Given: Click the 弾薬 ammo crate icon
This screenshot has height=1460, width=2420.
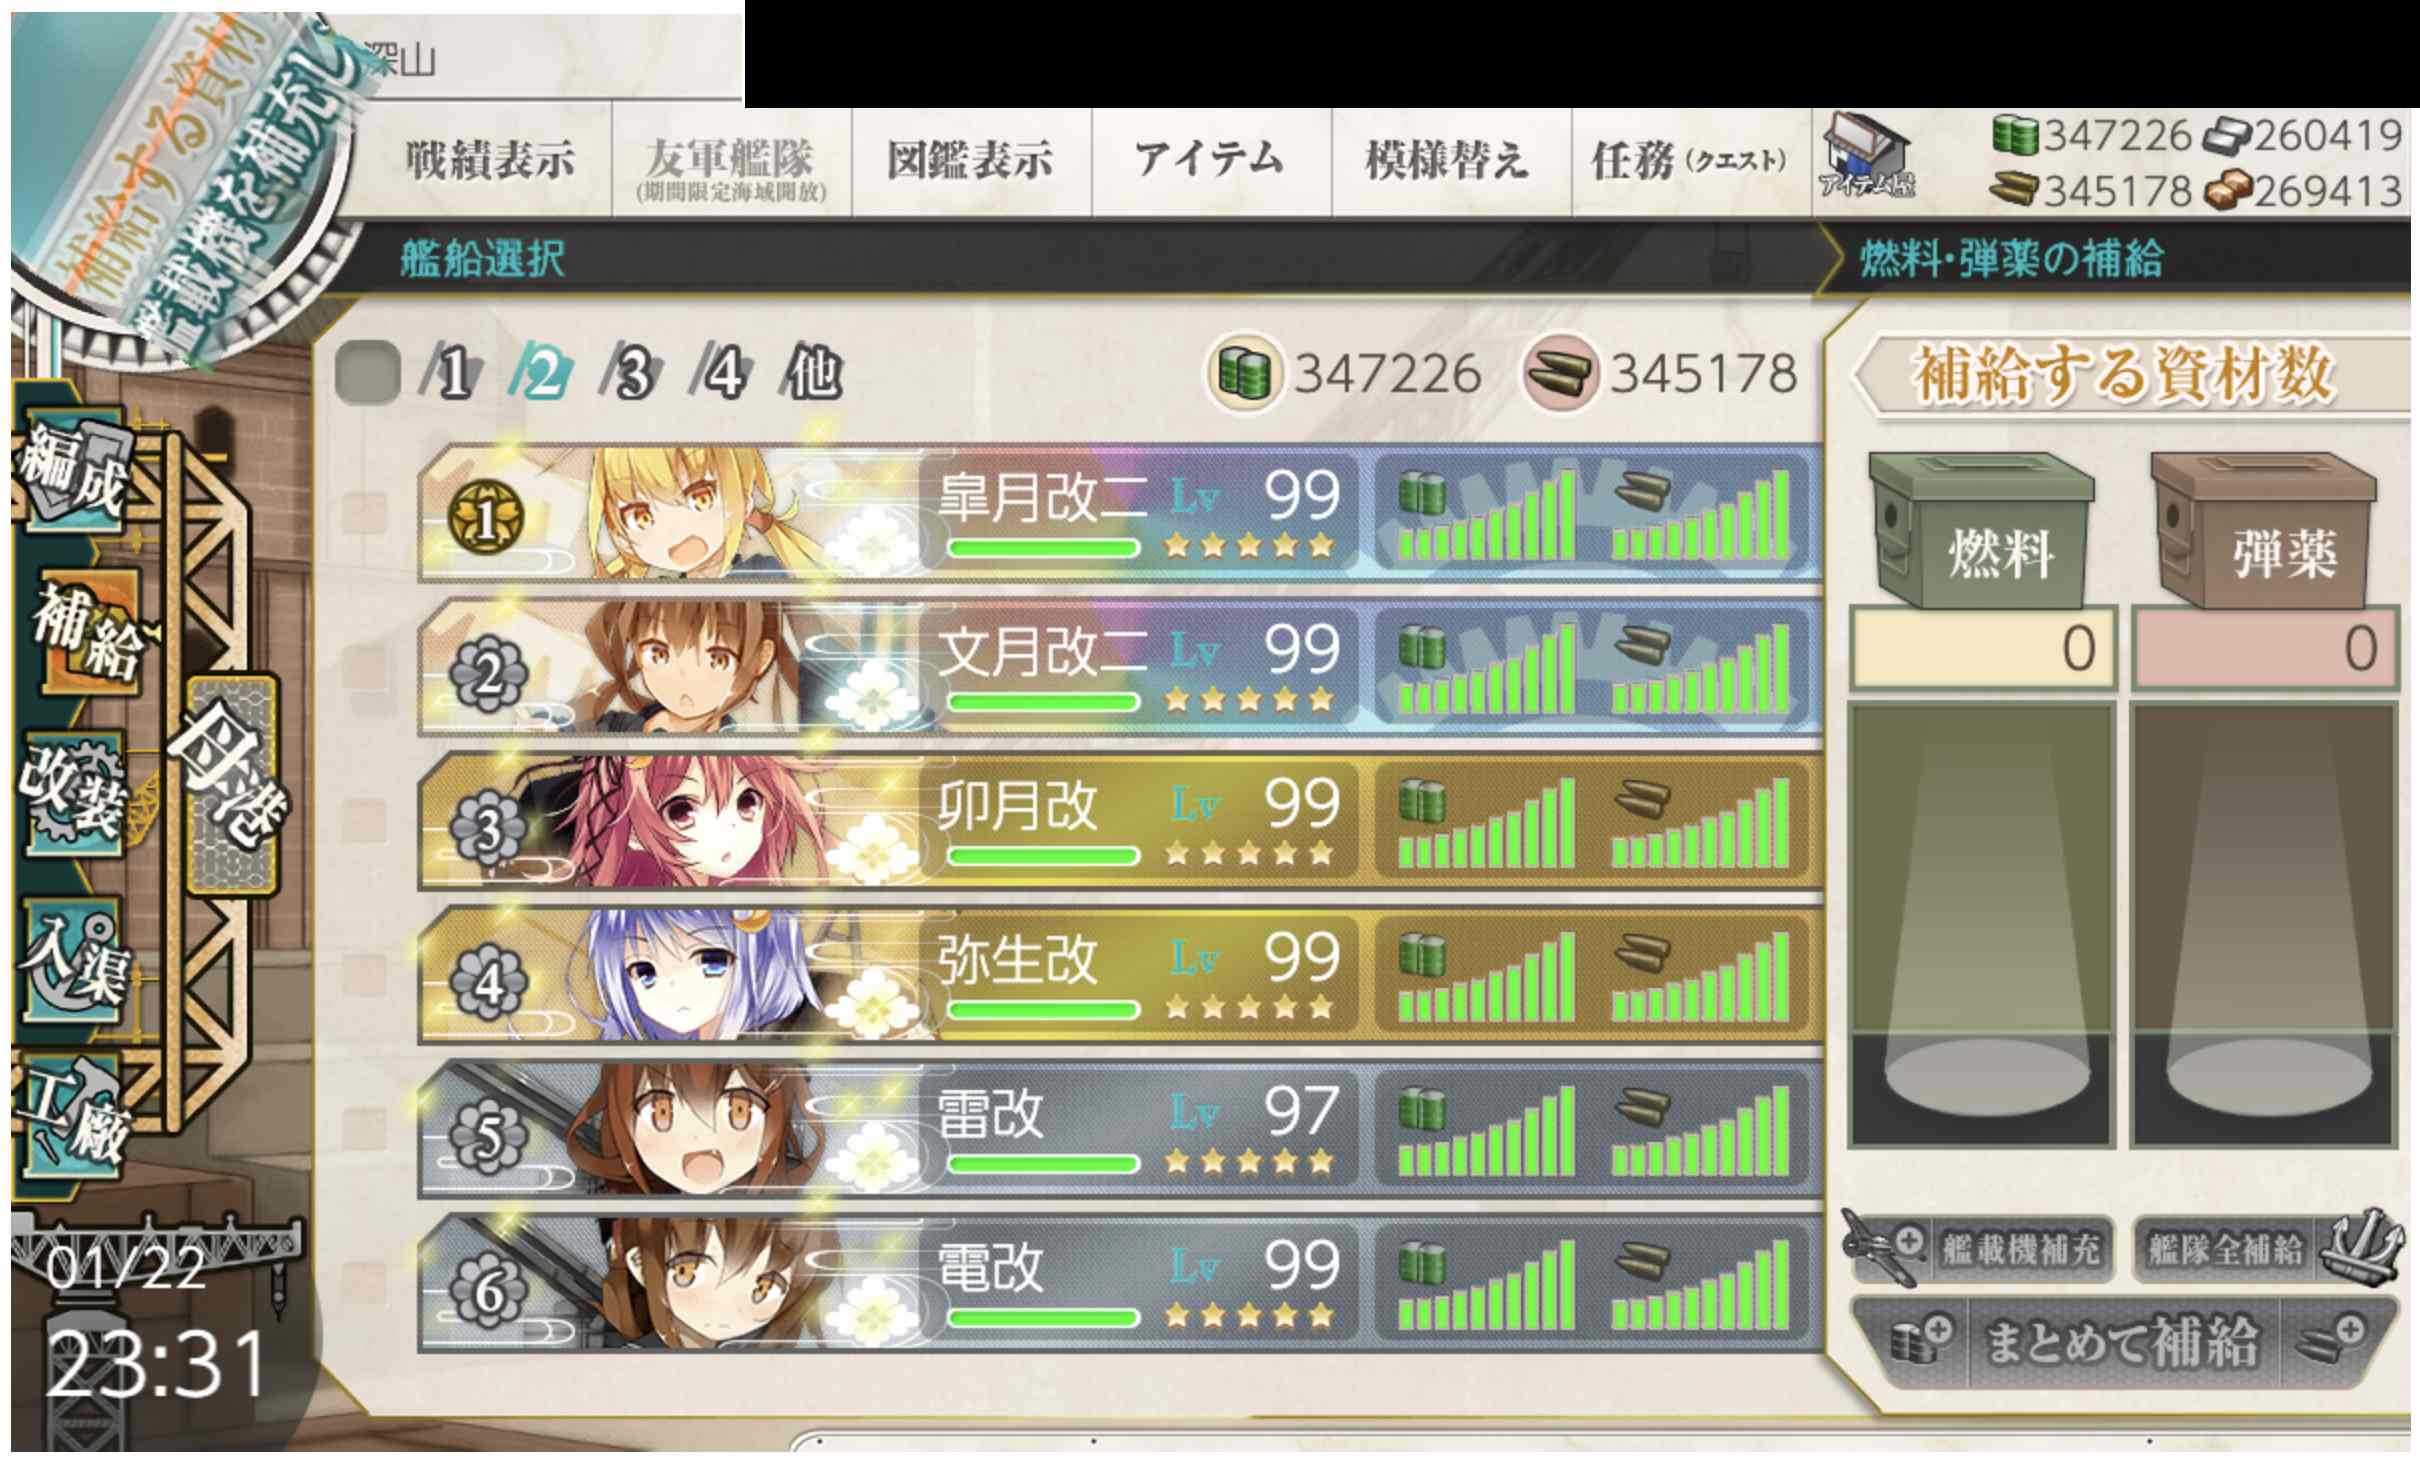Looking at the screenshot, I should tap(2263, 529).
